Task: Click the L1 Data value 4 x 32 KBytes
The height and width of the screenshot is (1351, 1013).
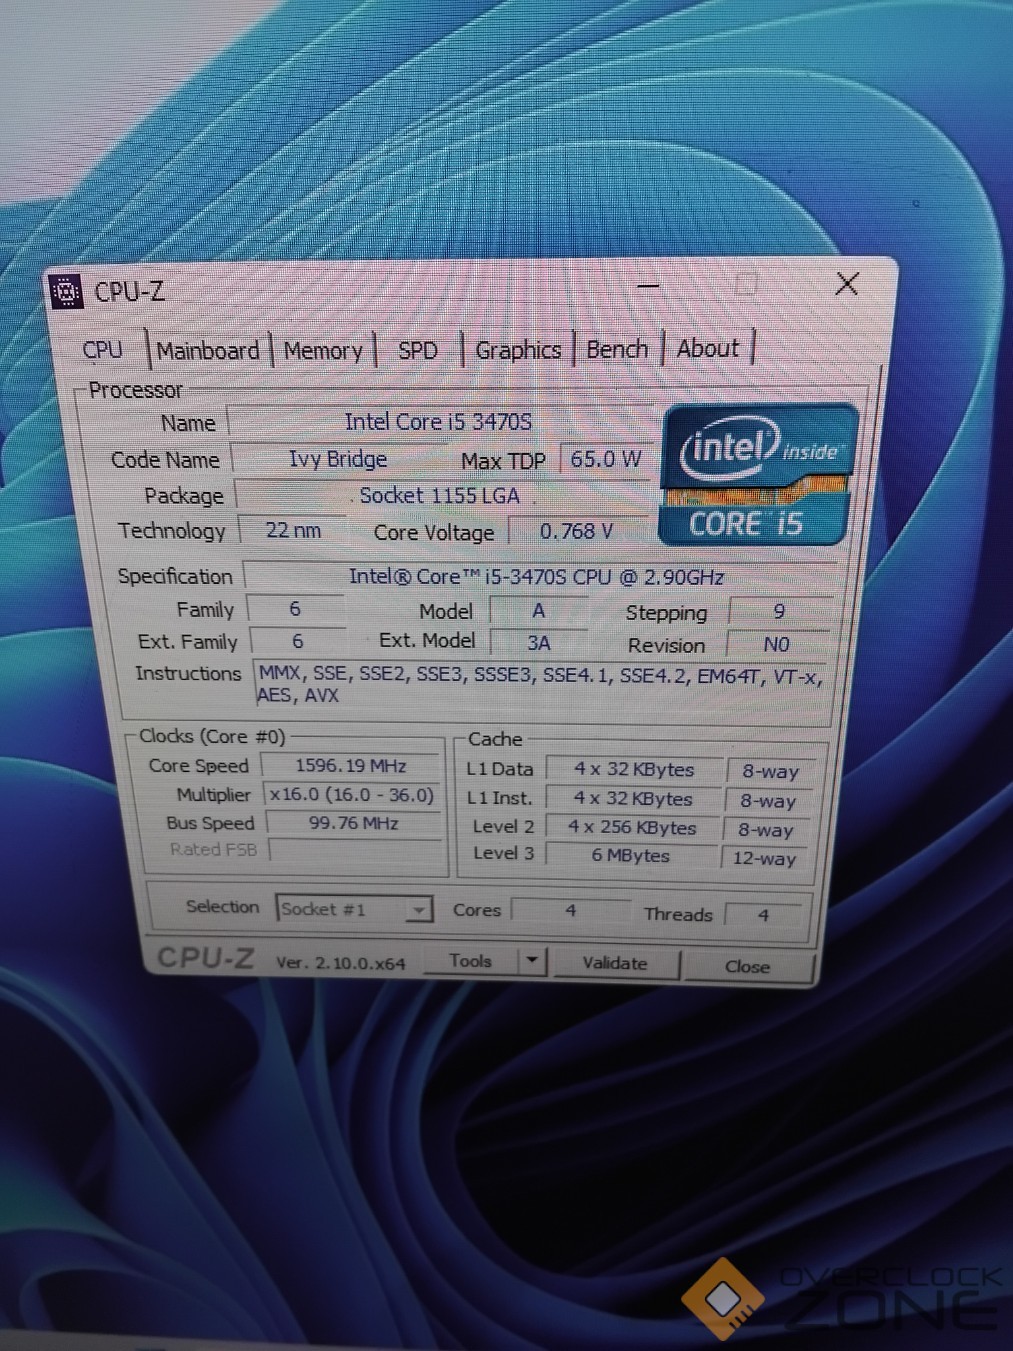Action: coord(634,770)
